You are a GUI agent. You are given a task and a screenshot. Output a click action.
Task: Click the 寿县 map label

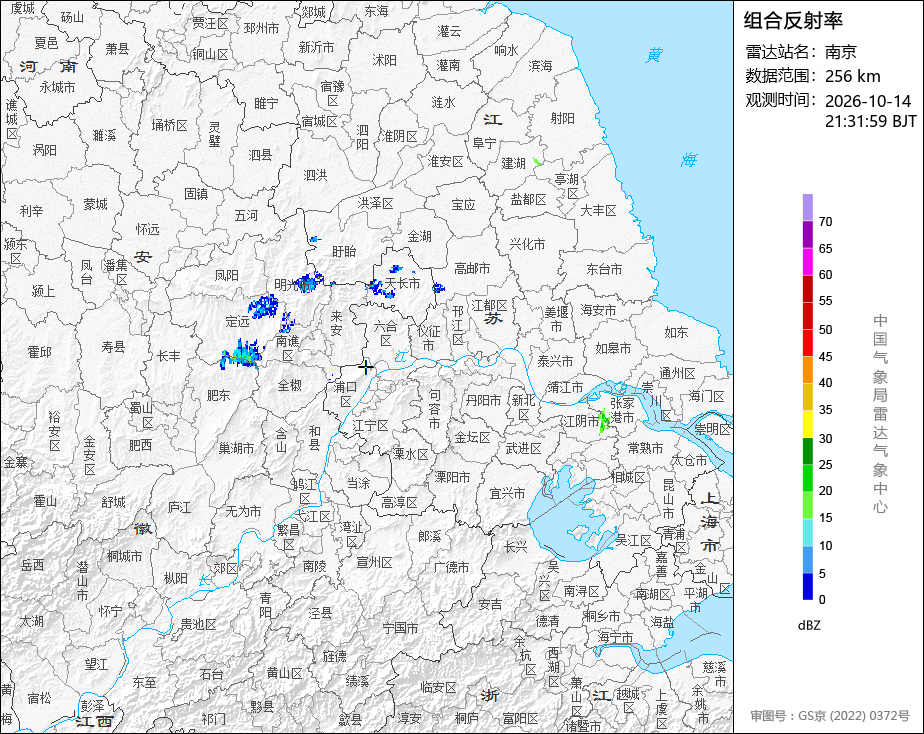pos(113,346)
